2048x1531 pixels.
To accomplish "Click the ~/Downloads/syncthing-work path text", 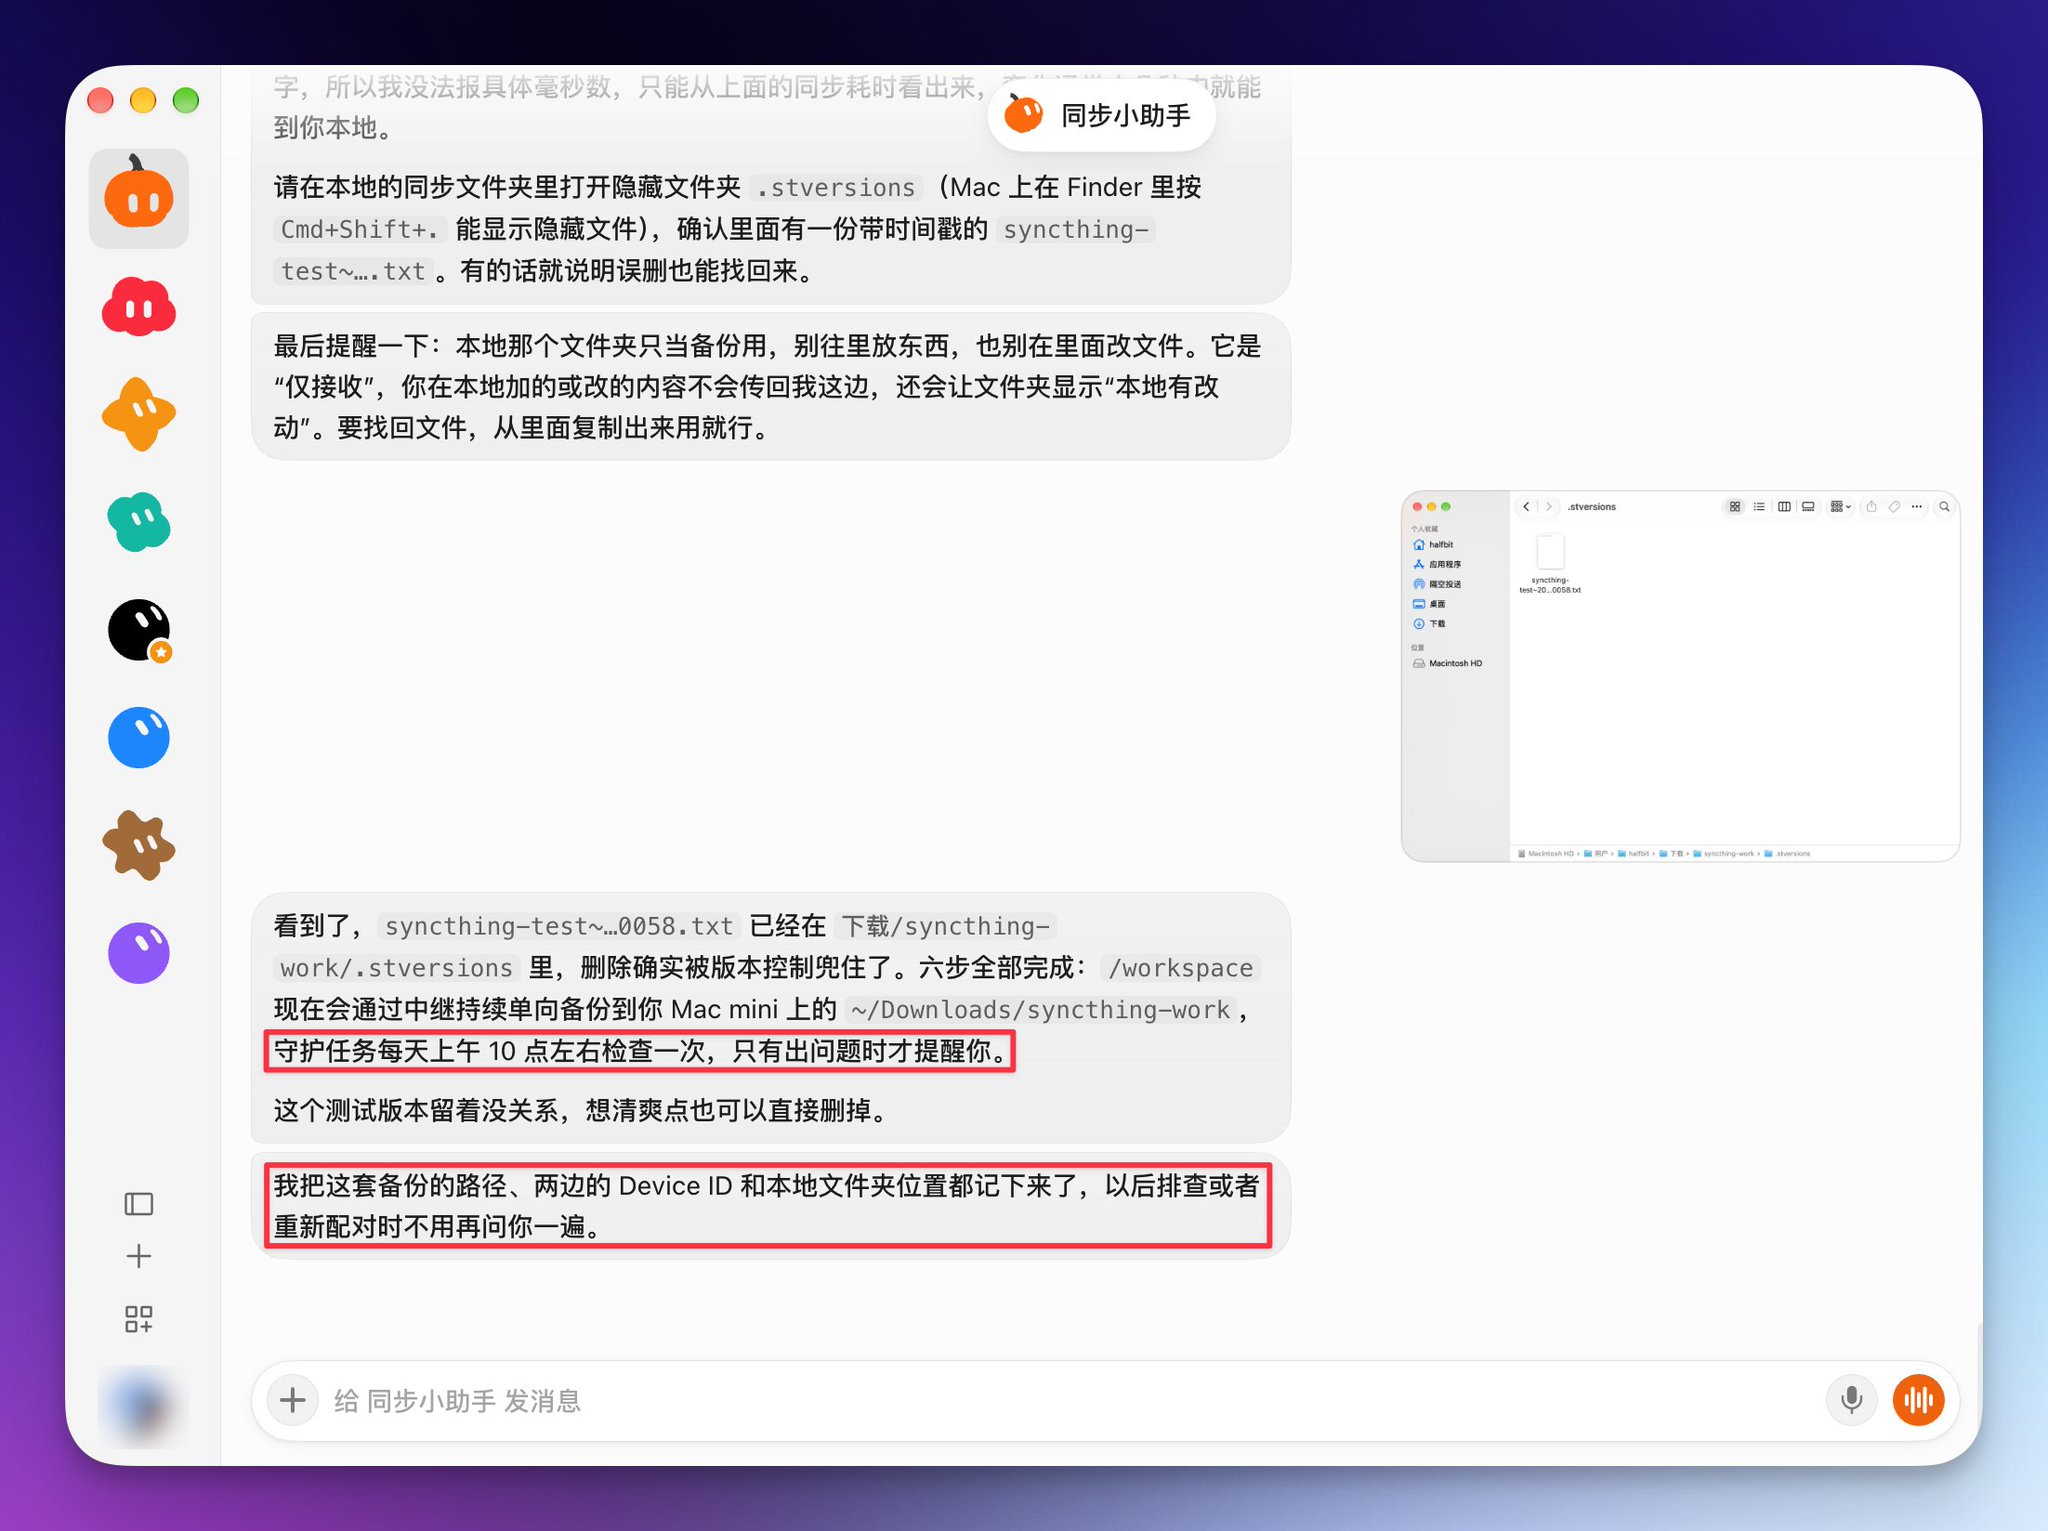I will point(1040,1010).
